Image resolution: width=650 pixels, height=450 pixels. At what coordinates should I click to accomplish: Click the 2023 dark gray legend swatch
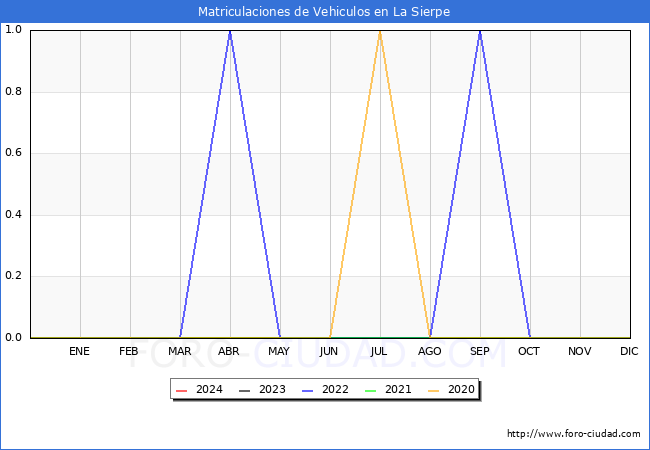245,390
